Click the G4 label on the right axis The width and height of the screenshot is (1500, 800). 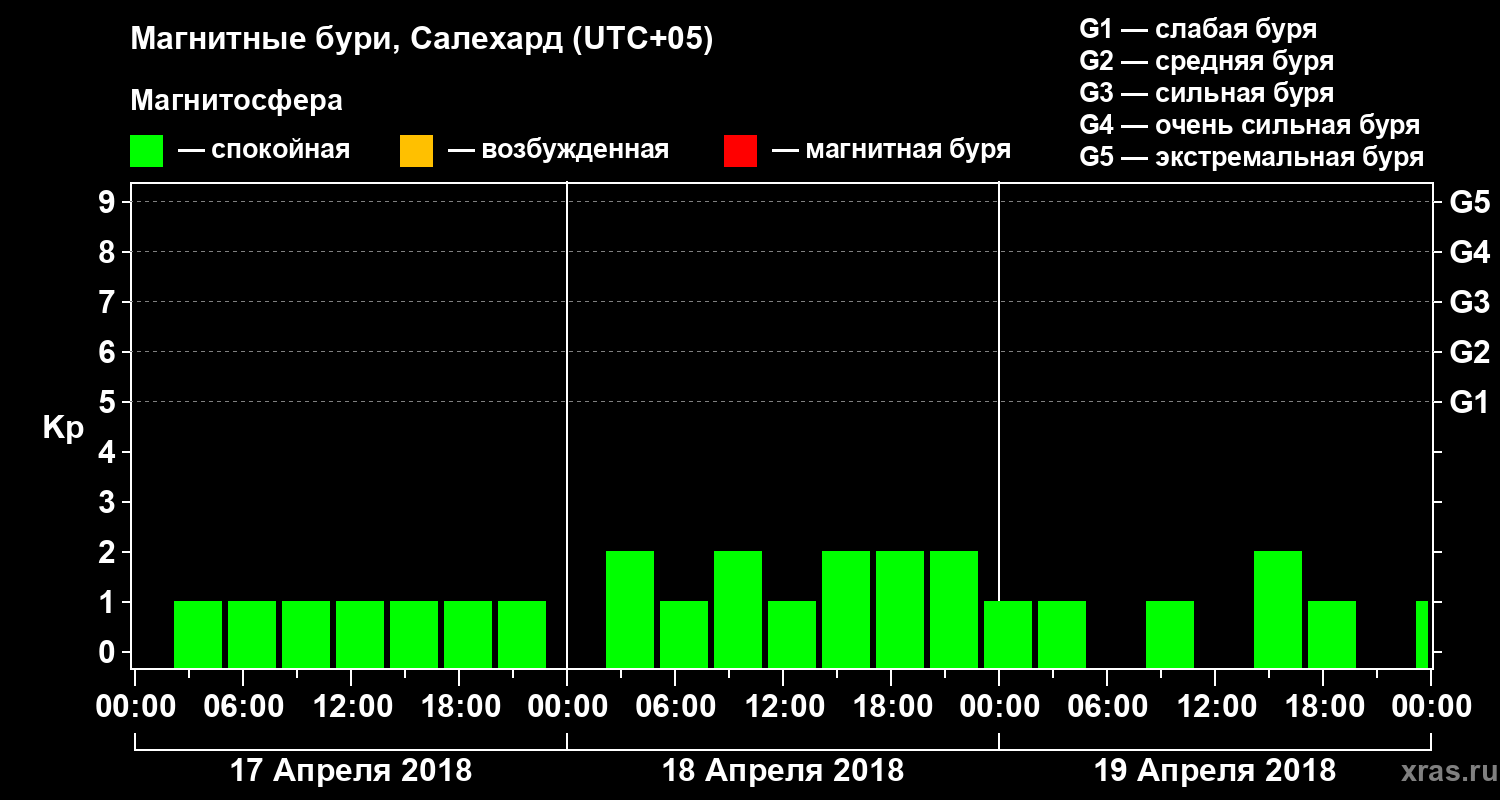pyautogui.click(x=1470, y=252)
